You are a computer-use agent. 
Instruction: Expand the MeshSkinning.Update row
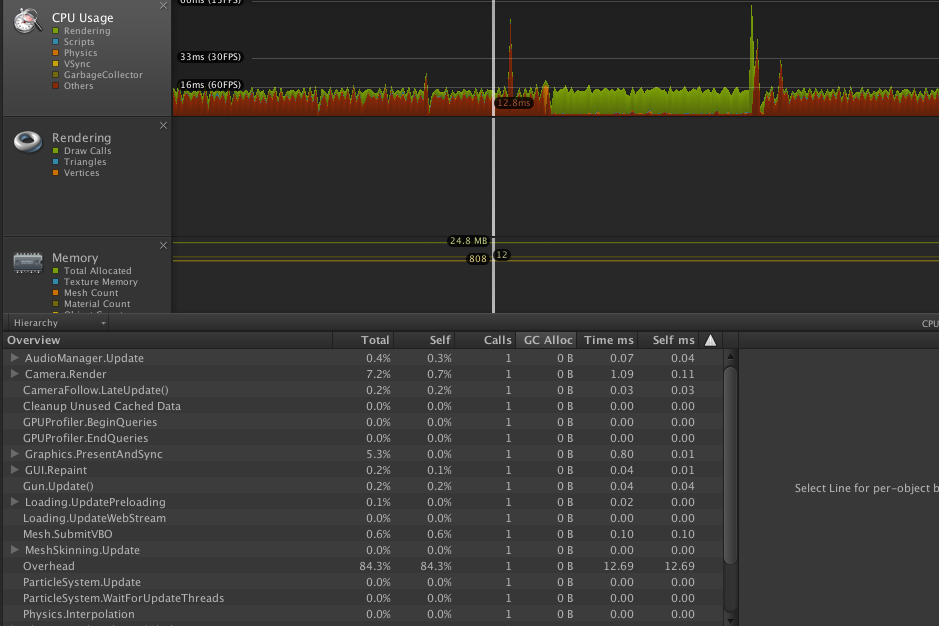(14, 549)
